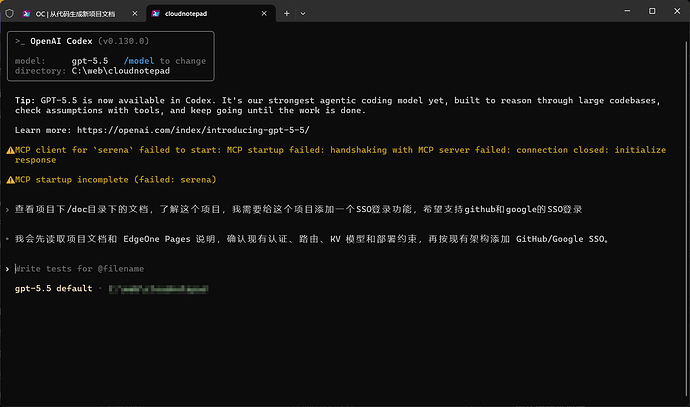The height and width of the screenshot is (407, 690).
Task: Minimize the terminal window
Action: [627, 11]
